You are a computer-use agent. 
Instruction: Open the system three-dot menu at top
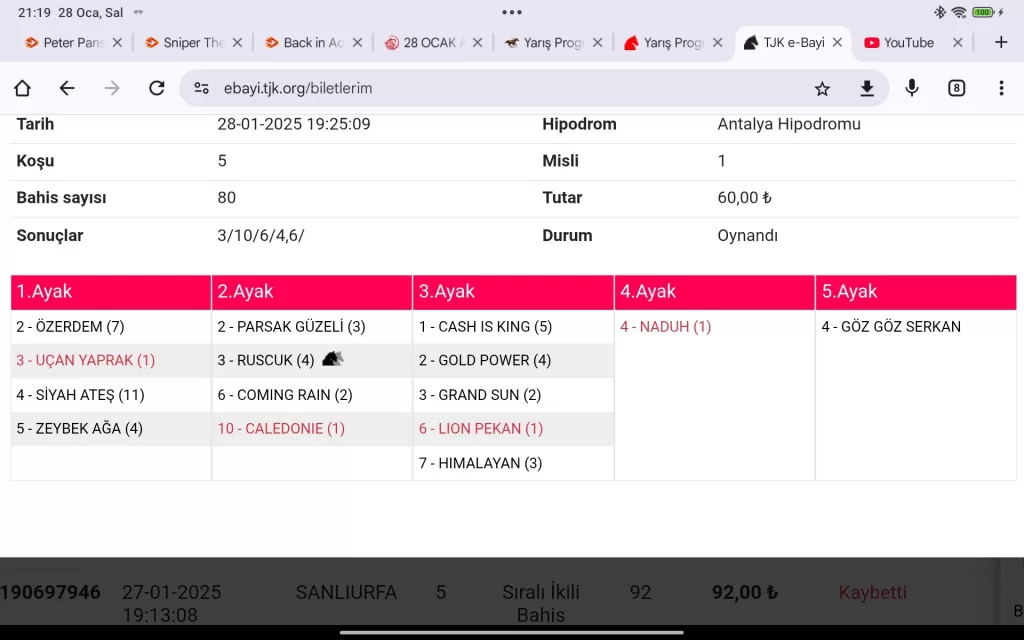[x=512, y=12]
